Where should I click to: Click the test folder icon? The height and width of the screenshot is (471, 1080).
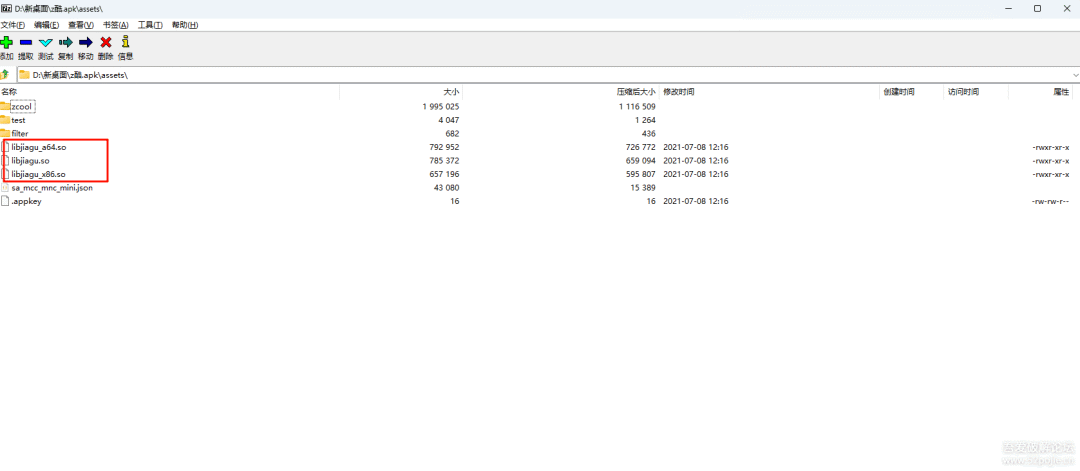(x=5, y=120)
